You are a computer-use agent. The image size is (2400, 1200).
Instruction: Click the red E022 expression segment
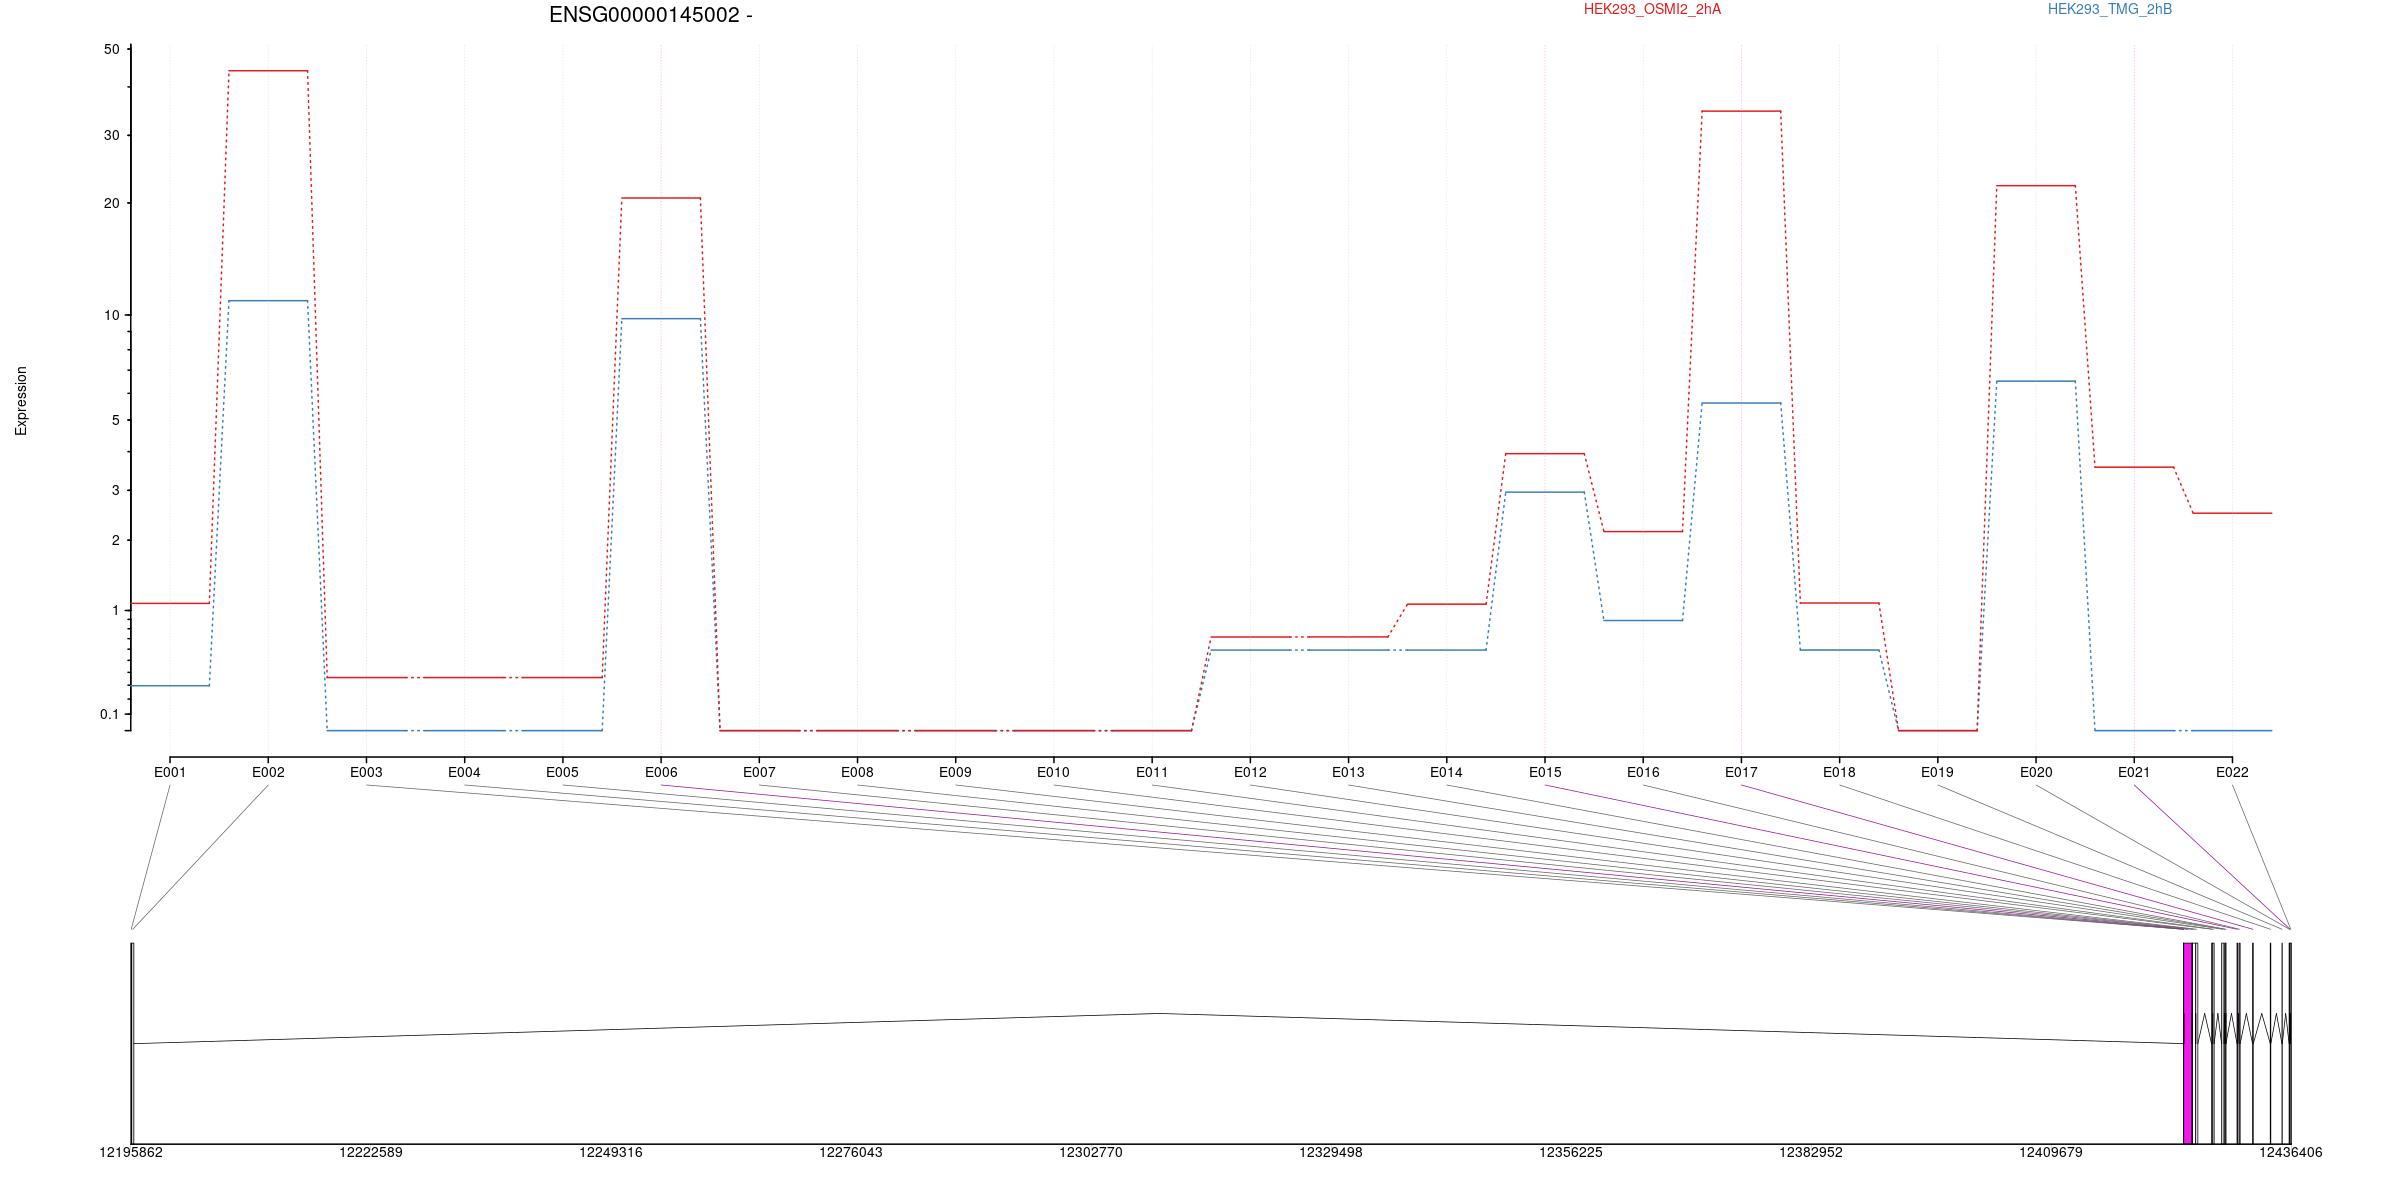pos(2232,513)
